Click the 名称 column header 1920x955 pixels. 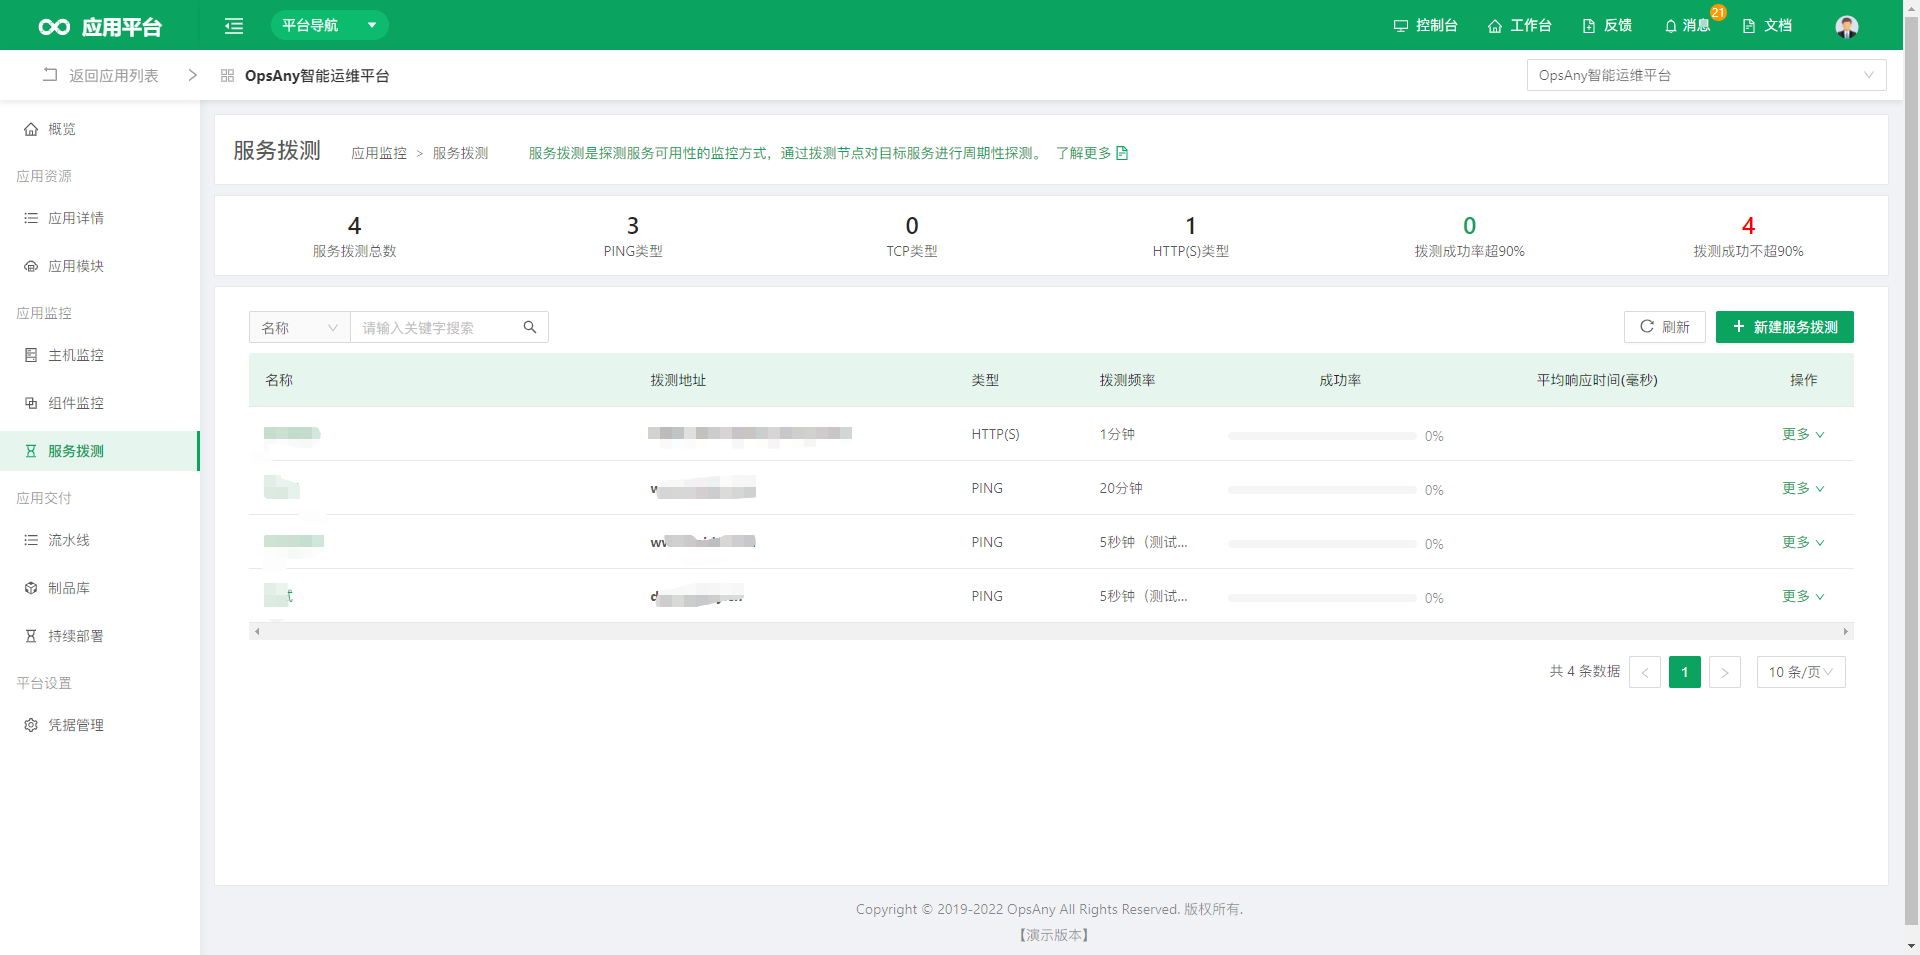[x=279, y=380]
